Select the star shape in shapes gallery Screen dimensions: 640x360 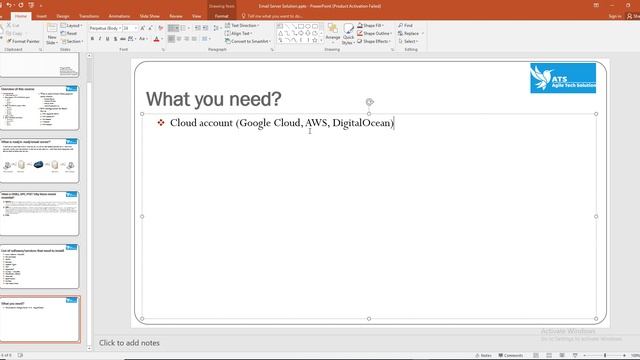pyautogui.click(x=315, y=40)
